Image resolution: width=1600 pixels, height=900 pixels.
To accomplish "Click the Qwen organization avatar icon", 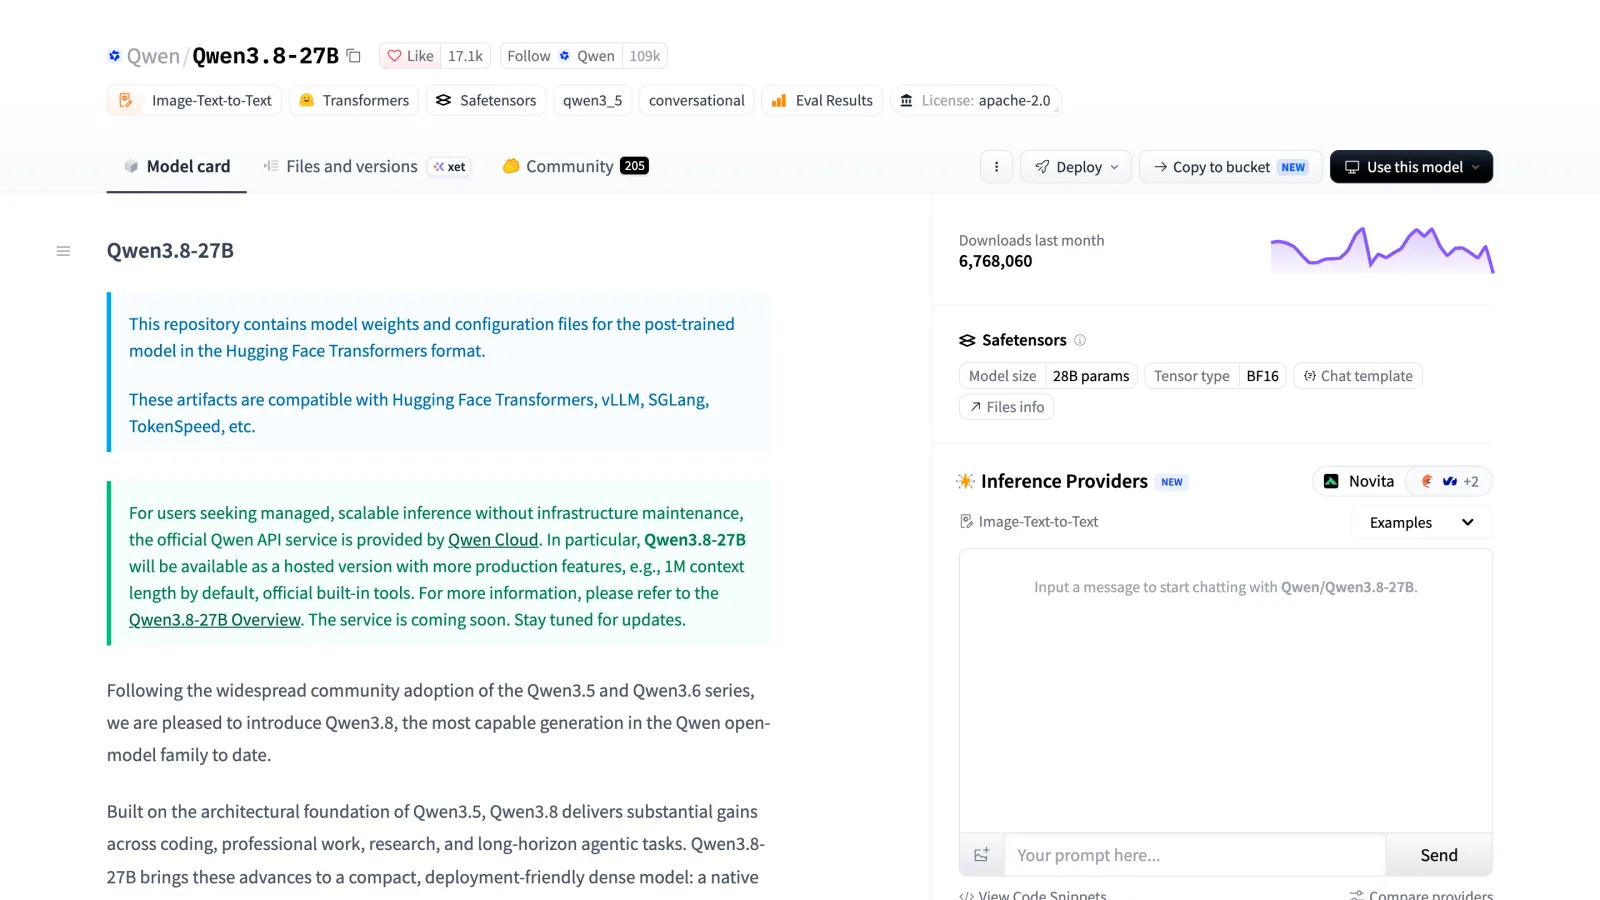I will click(x=114, y=56).
